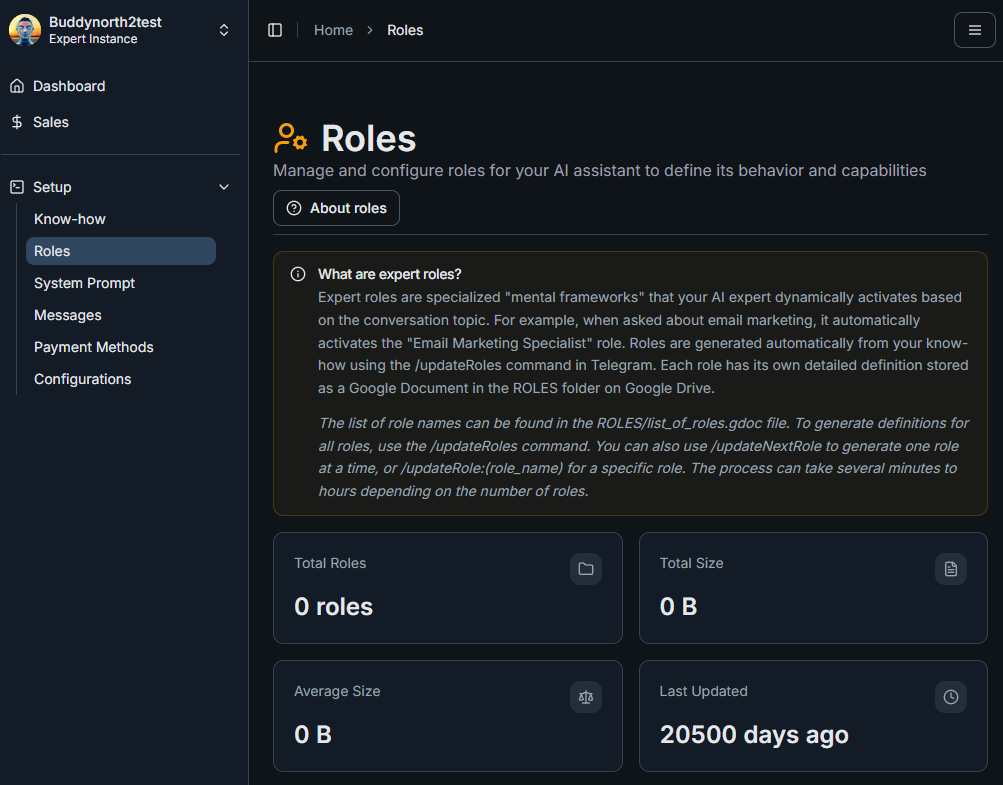Go to the System Prompt page
The height and width of the screenshot is (785, 1003).
84,283
